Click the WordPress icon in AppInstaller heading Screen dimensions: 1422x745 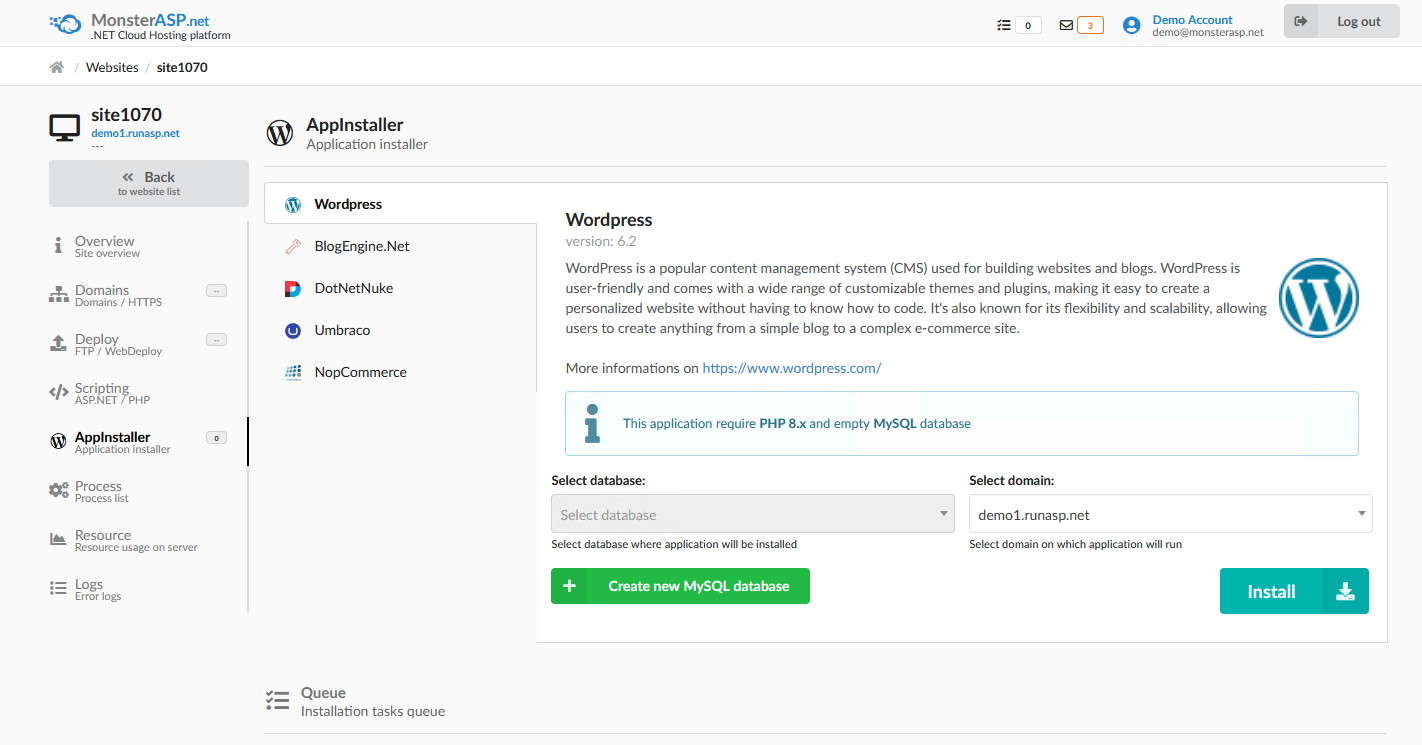coord(279,133)
